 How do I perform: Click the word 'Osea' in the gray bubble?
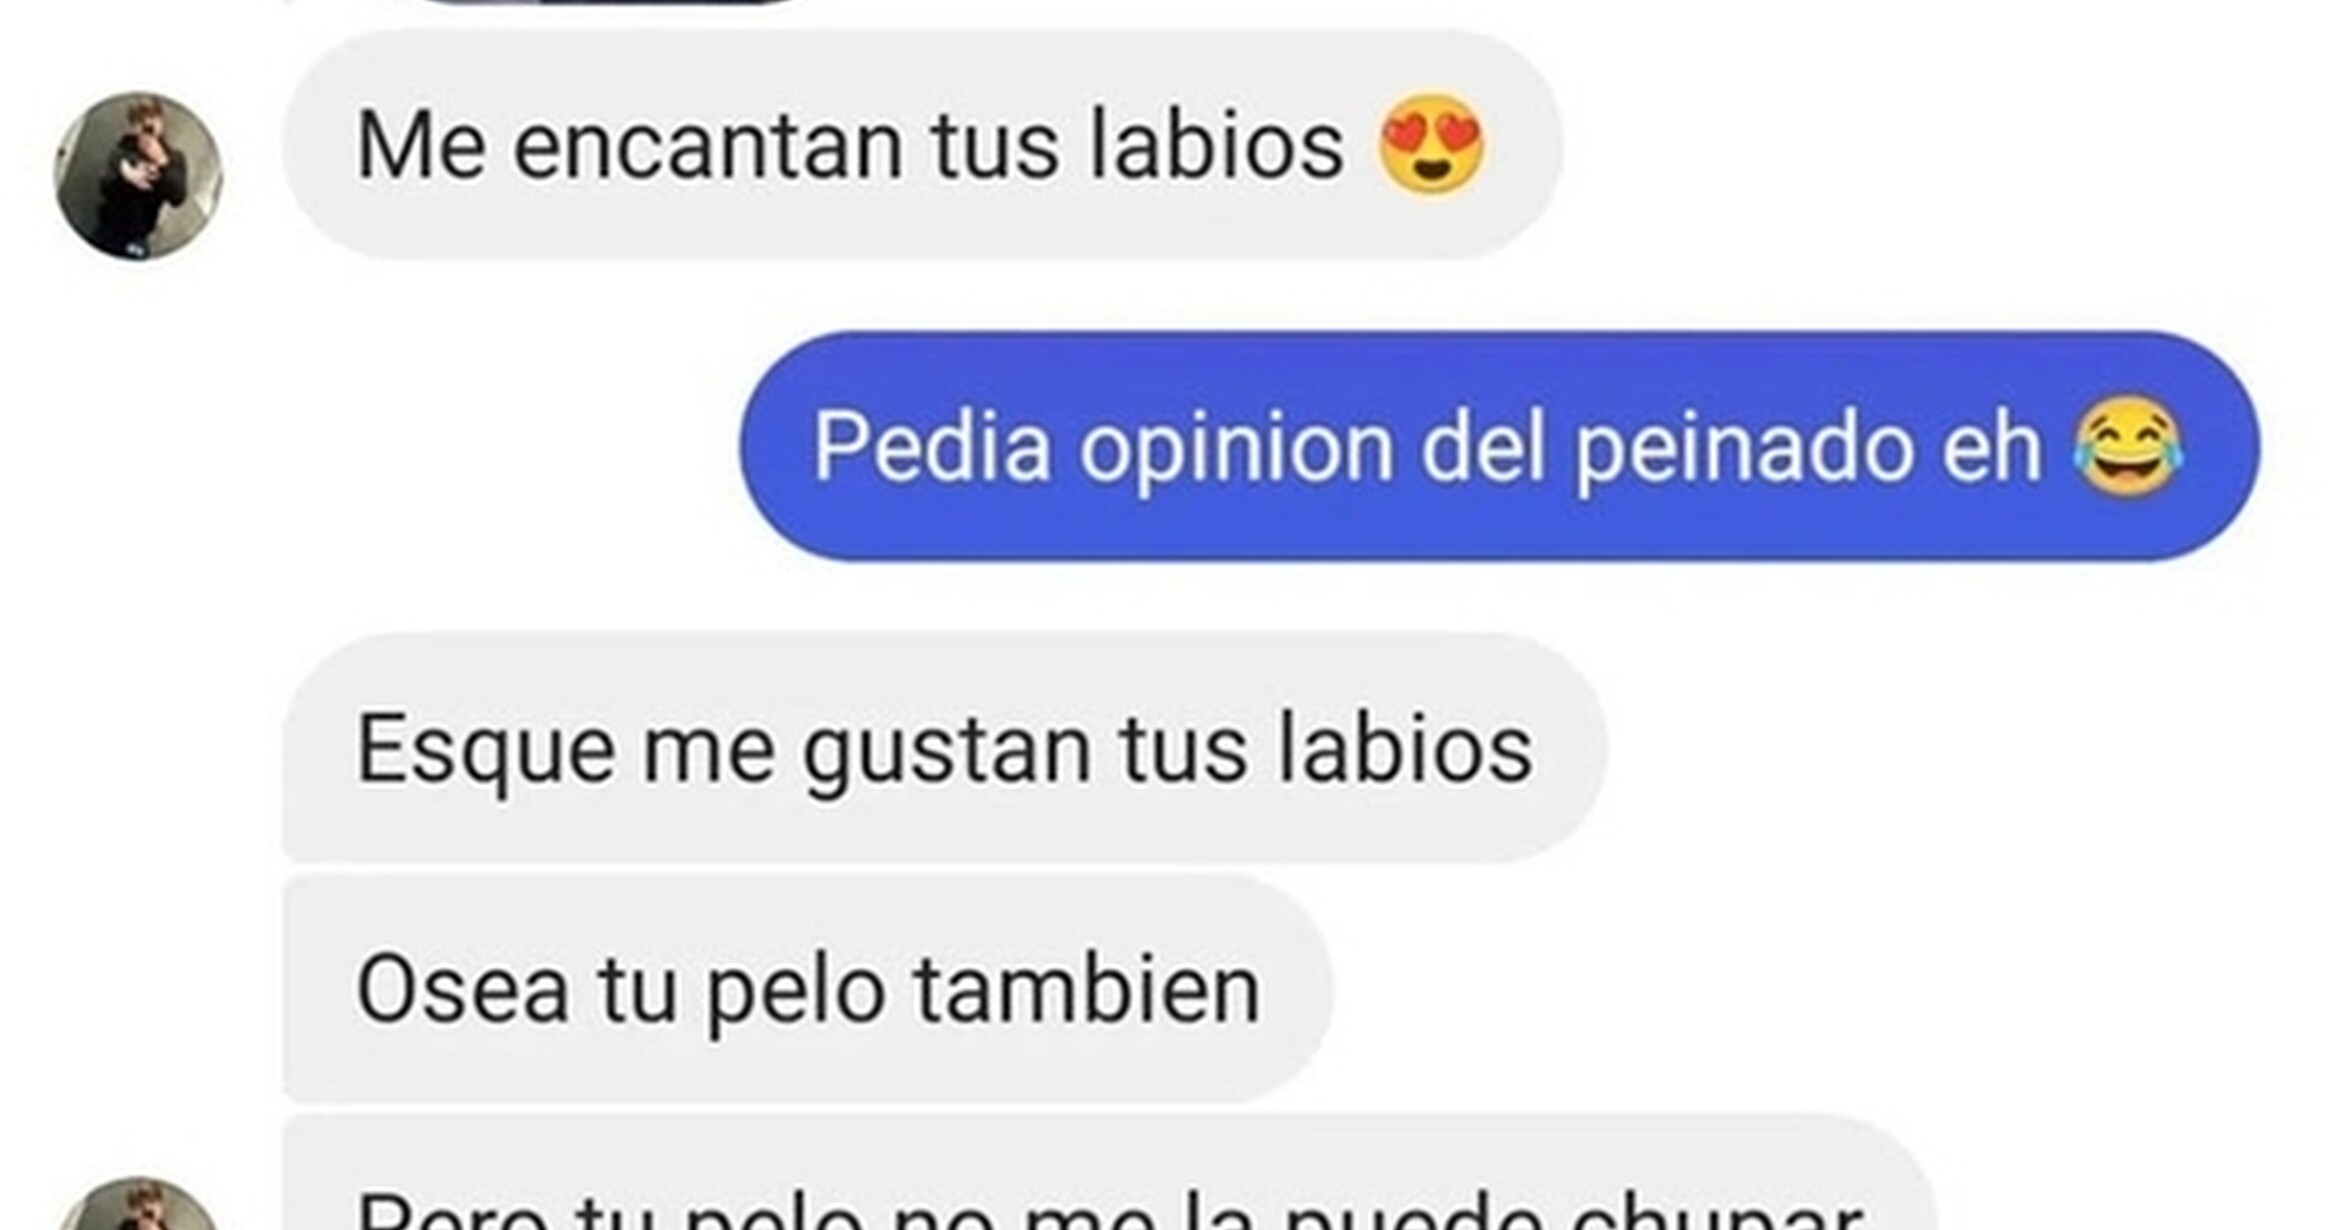pos(462,990)
